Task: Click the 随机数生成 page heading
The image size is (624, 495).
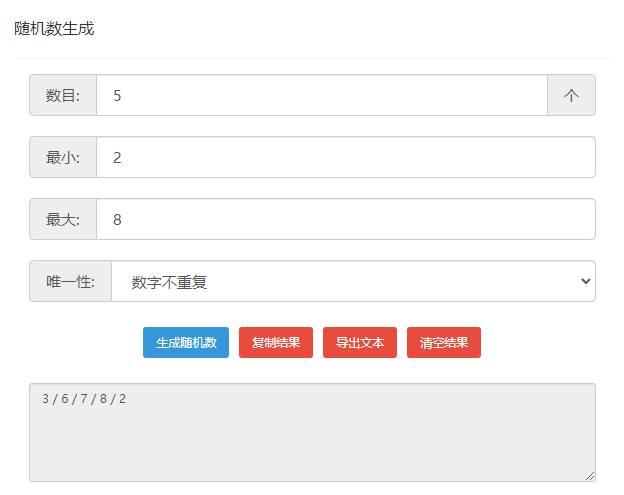Action: 54,29
